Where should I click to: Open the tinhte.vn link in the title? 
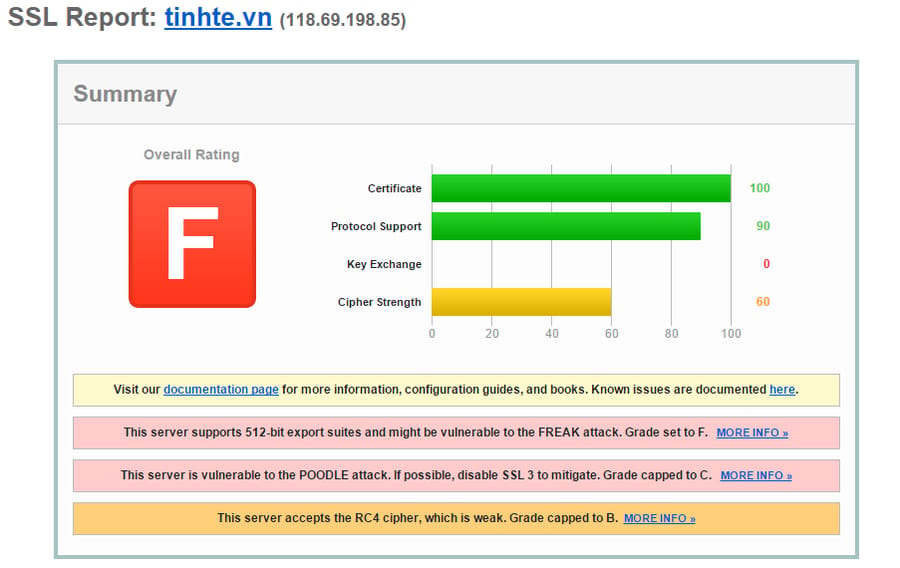point(218,18)
